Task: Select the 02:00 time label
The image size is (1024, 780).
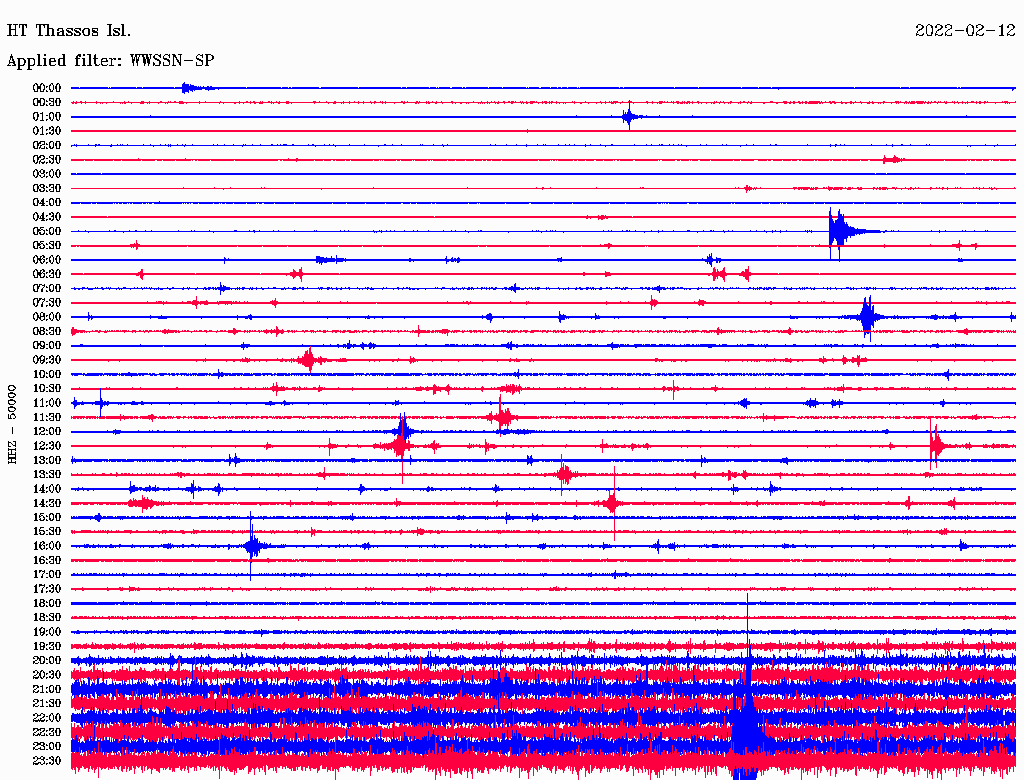Action: tap(46, 146)
